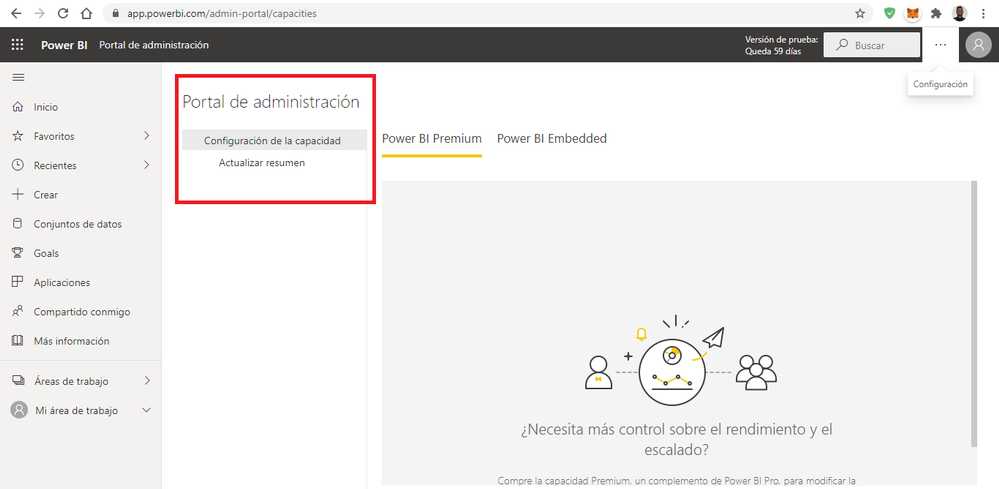Go to the browser home page icon
The width and height of the screenshot is (999, 489).
(x=87, y=13)
